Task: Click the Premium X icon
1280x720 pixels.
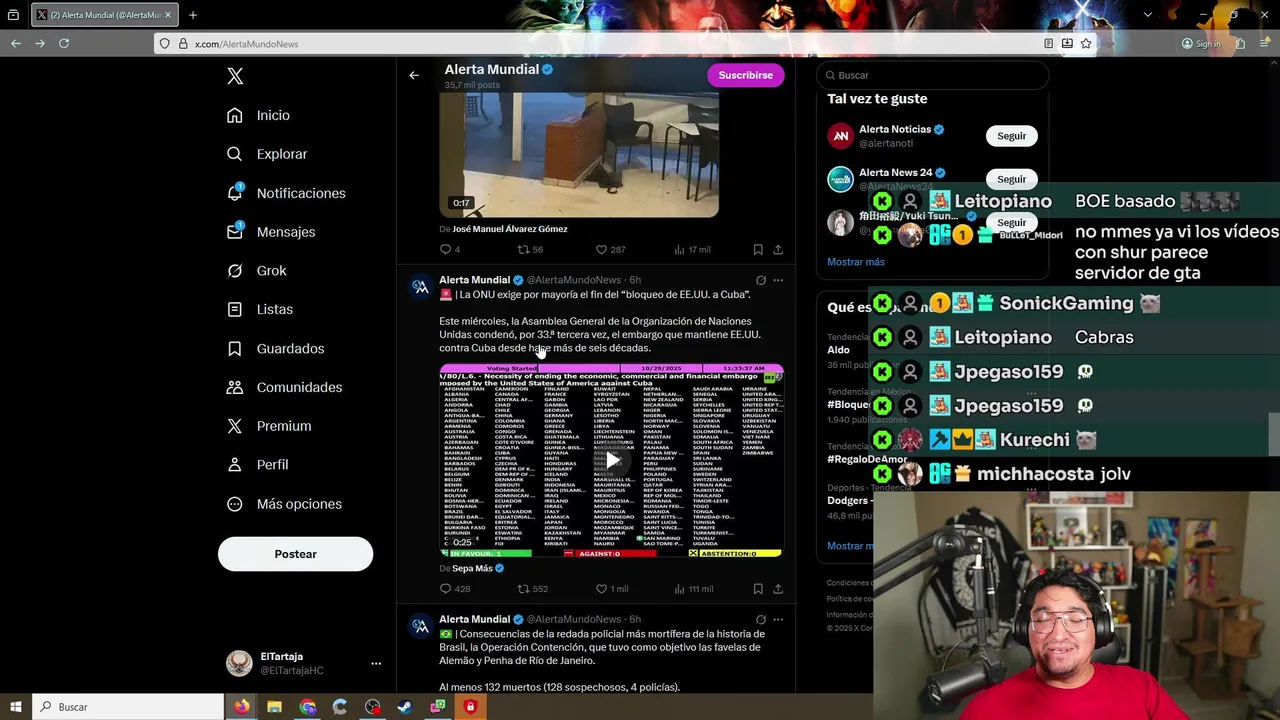Action: coord(235,426)
